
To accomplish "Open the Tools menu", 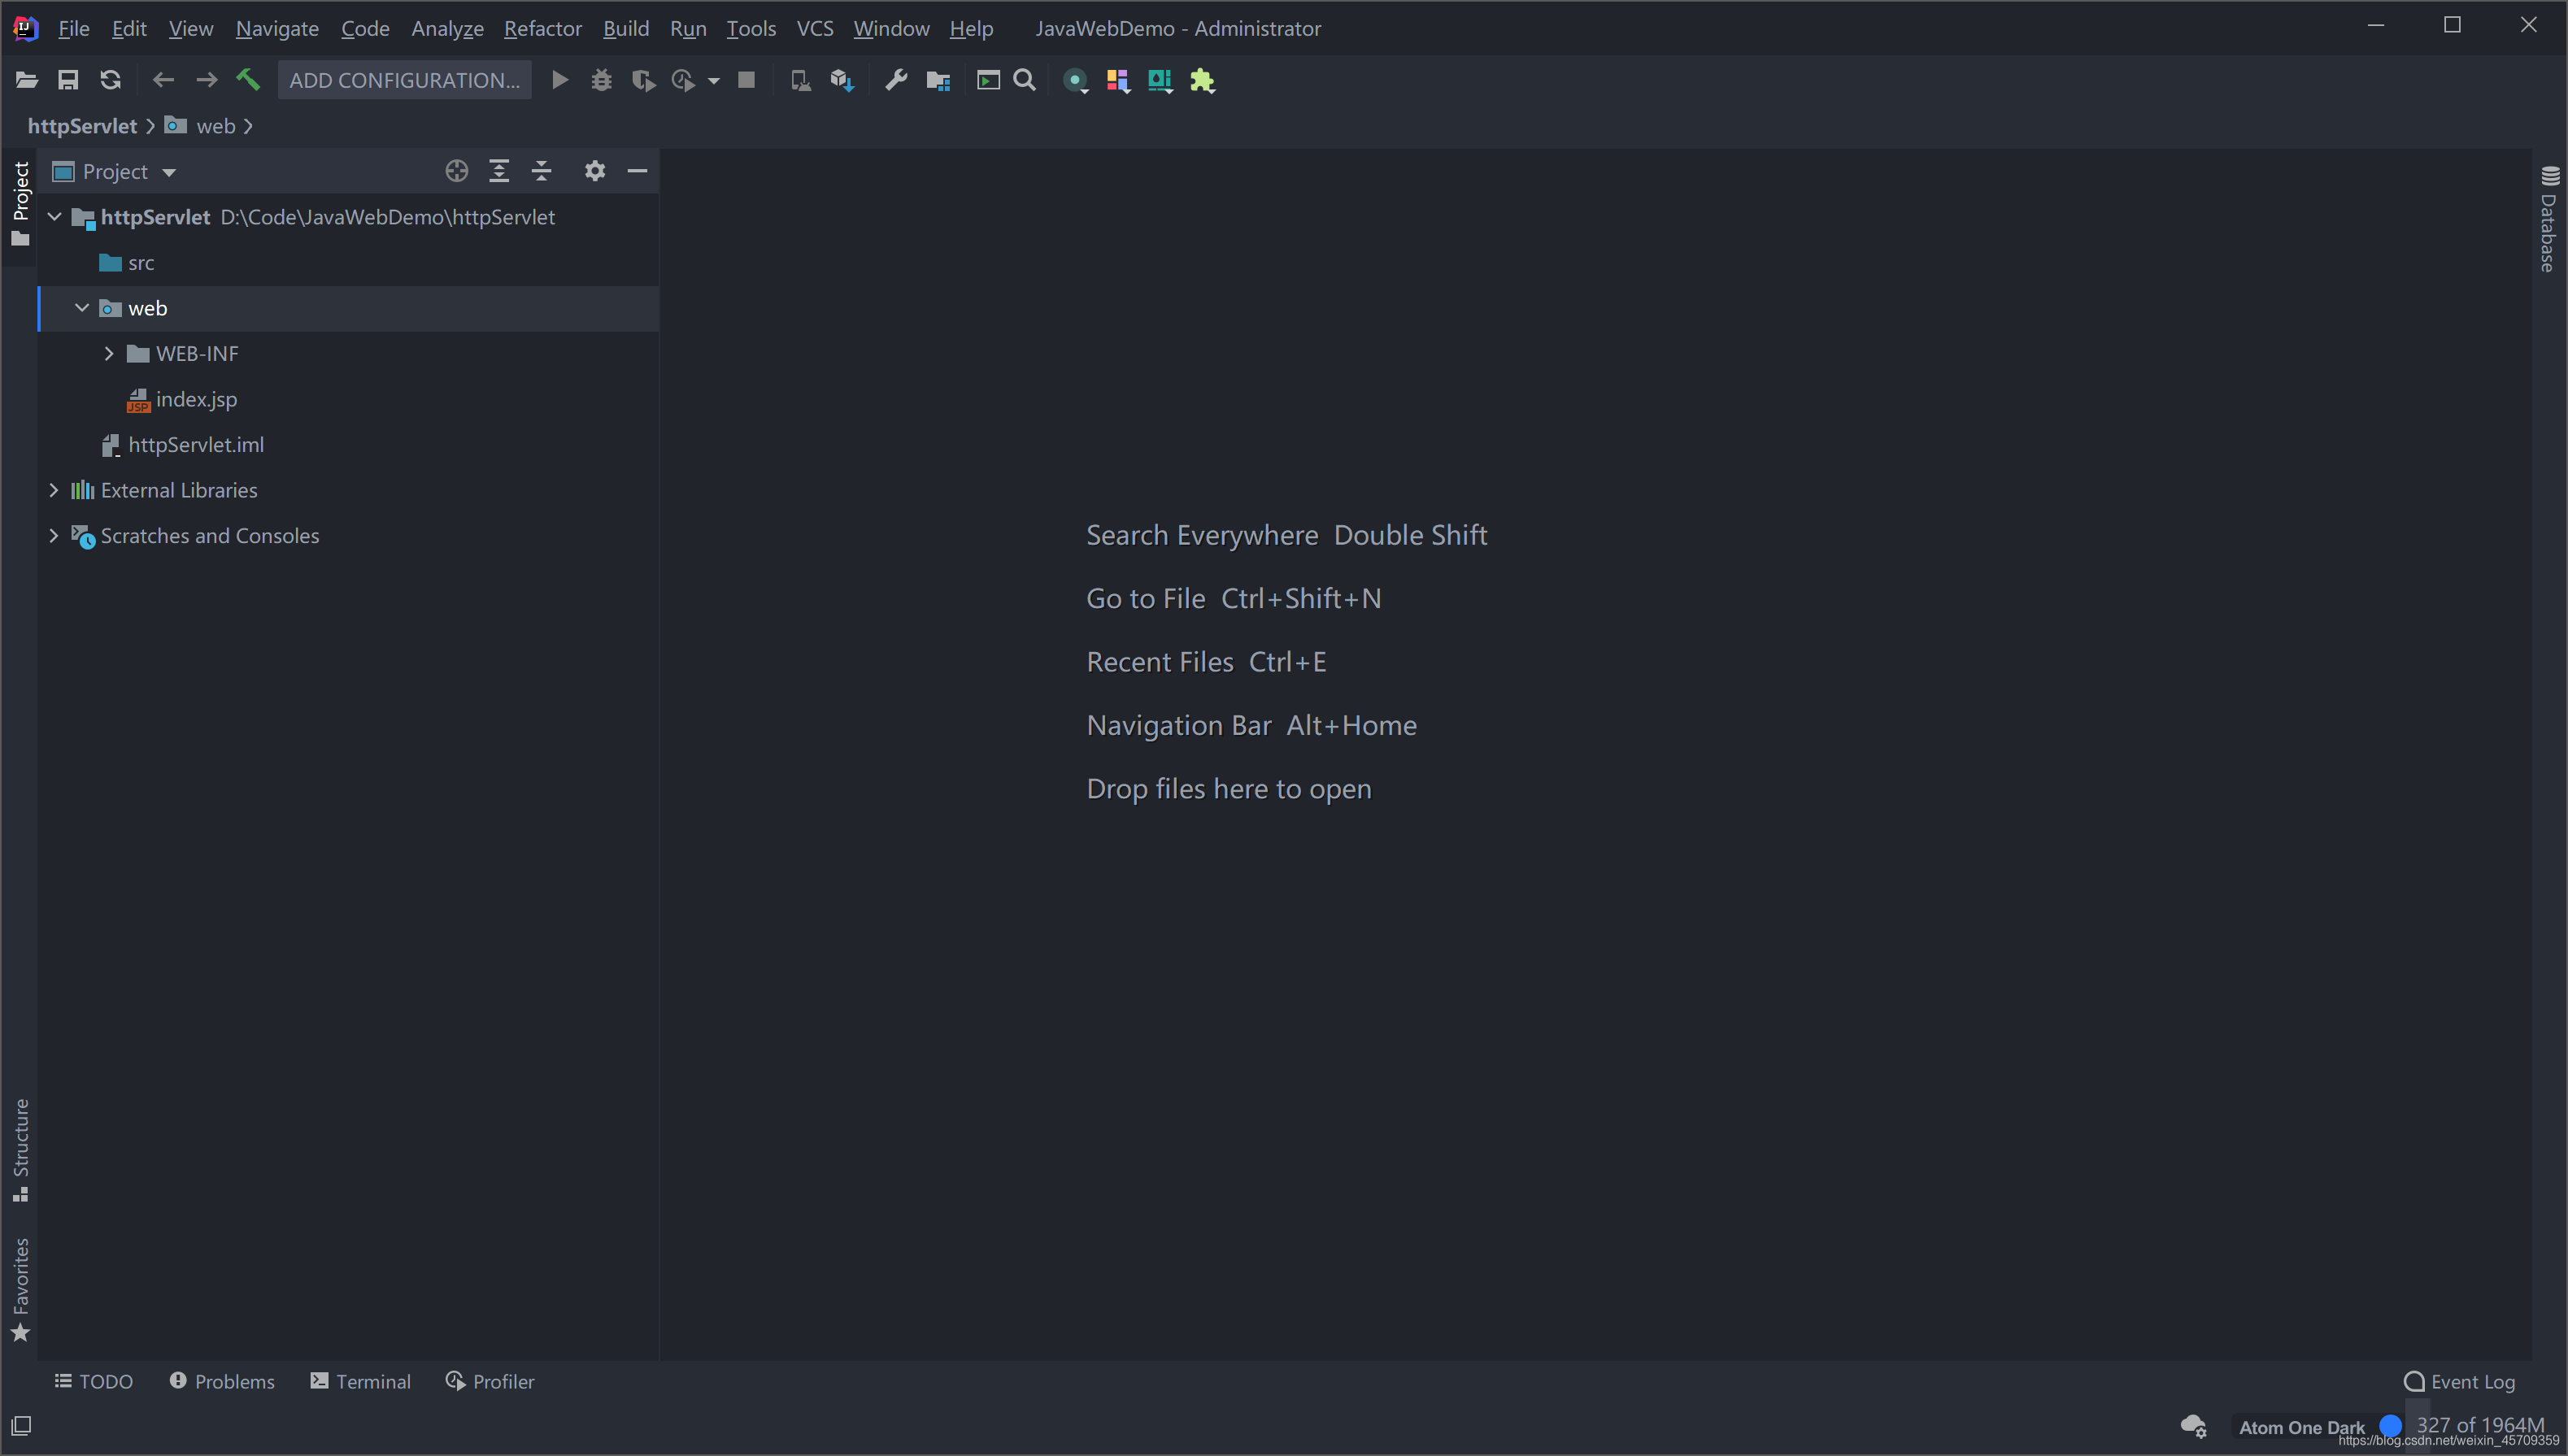I will point(751,28).
